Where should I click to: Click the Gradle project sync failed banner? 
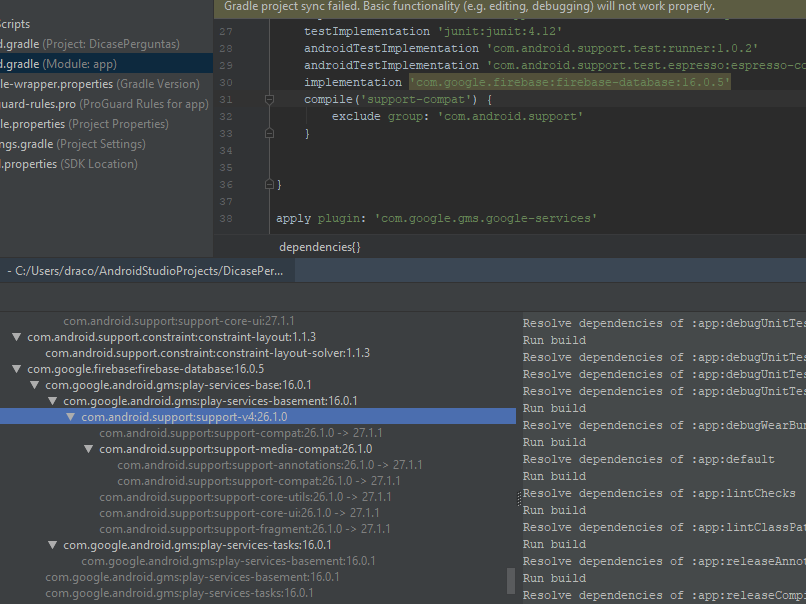510,7
